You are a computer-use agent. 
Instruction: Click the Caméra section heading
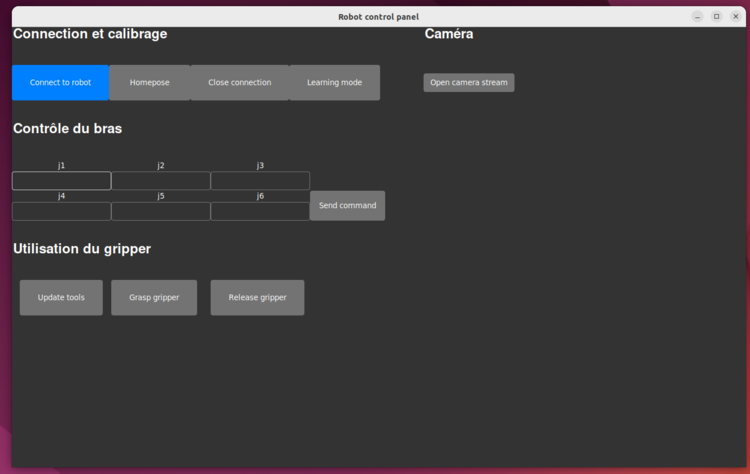[x=449, y=34]
